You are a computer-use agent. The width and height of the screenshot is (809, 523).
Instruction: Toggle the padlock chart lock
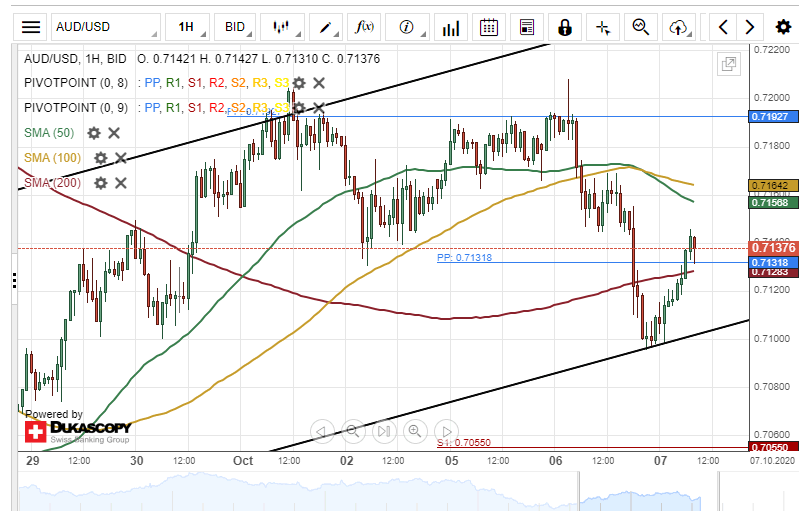[x=565, y=27]
